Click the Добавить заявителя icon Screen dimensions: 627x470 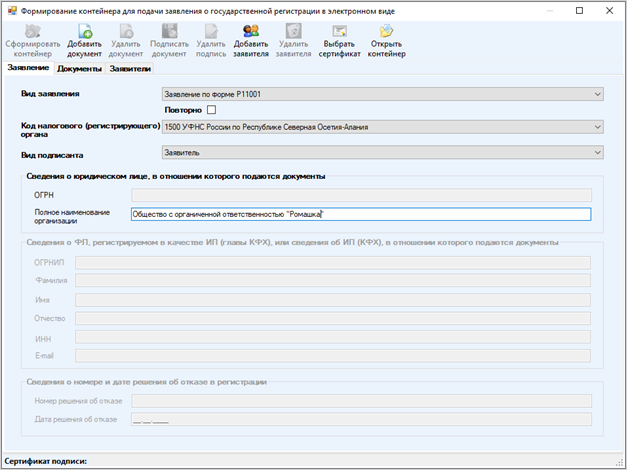[x=251, y=33]
